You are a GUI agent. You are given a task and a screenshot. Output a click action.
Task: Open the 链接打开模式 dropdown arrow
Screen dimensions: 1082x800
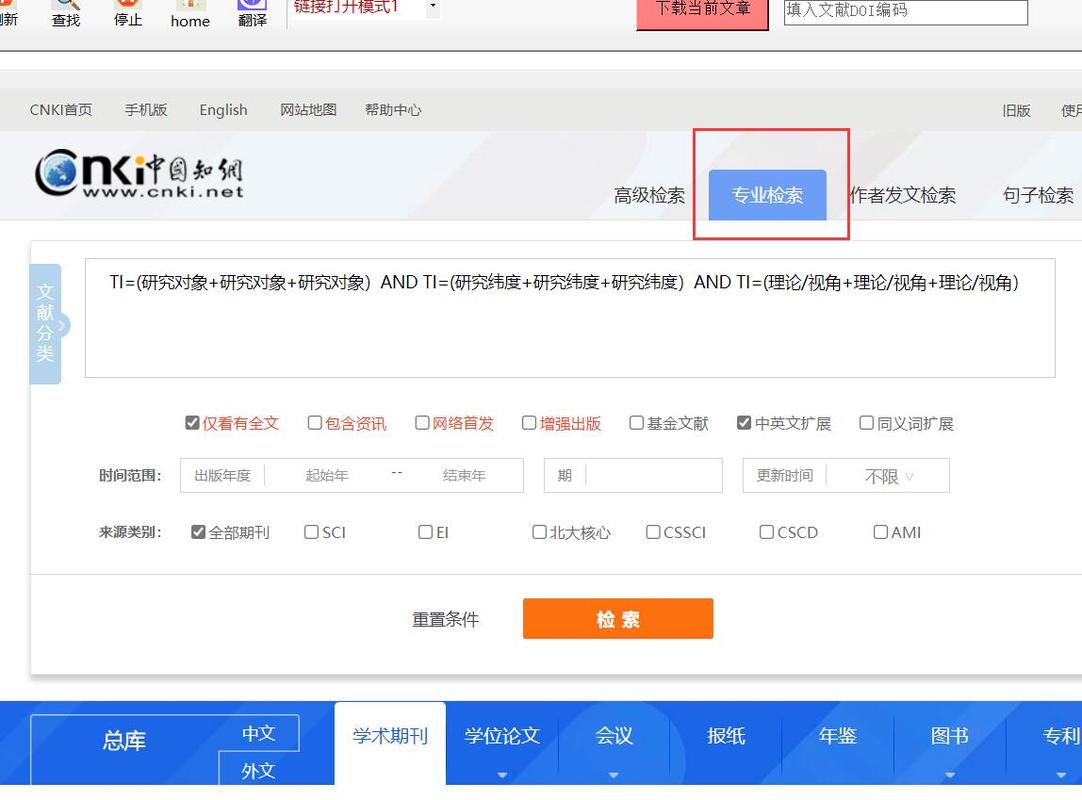[433, 6]
